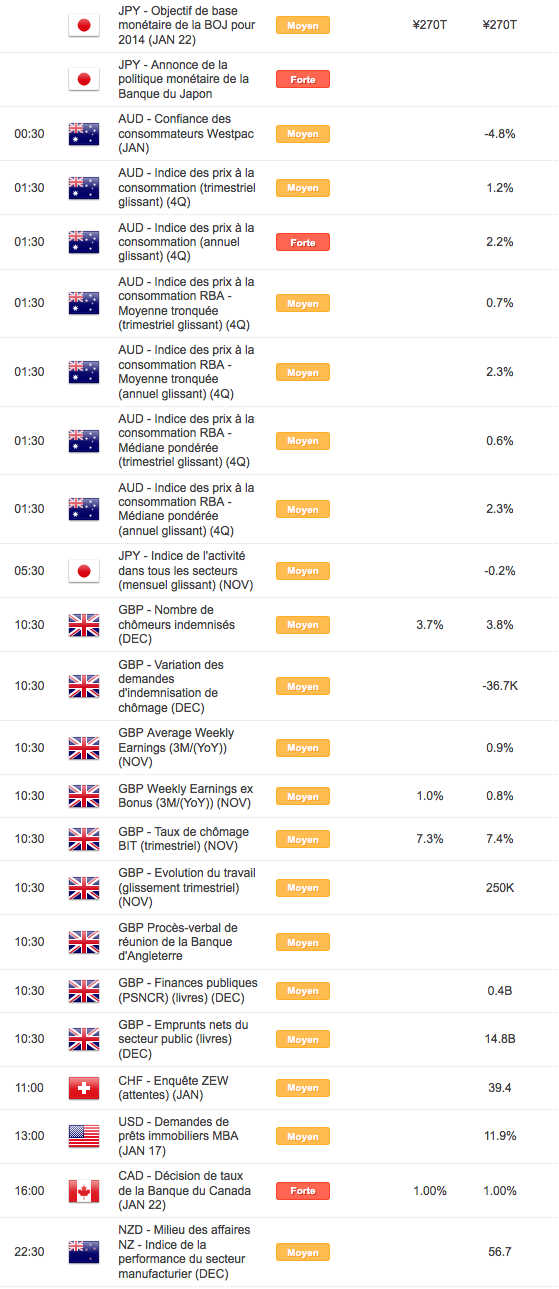Open the GBP Finances publiques (PSNCR) event
Image resolution: width=559 pixels, height=1289 pixels.
tap(187, 990)
